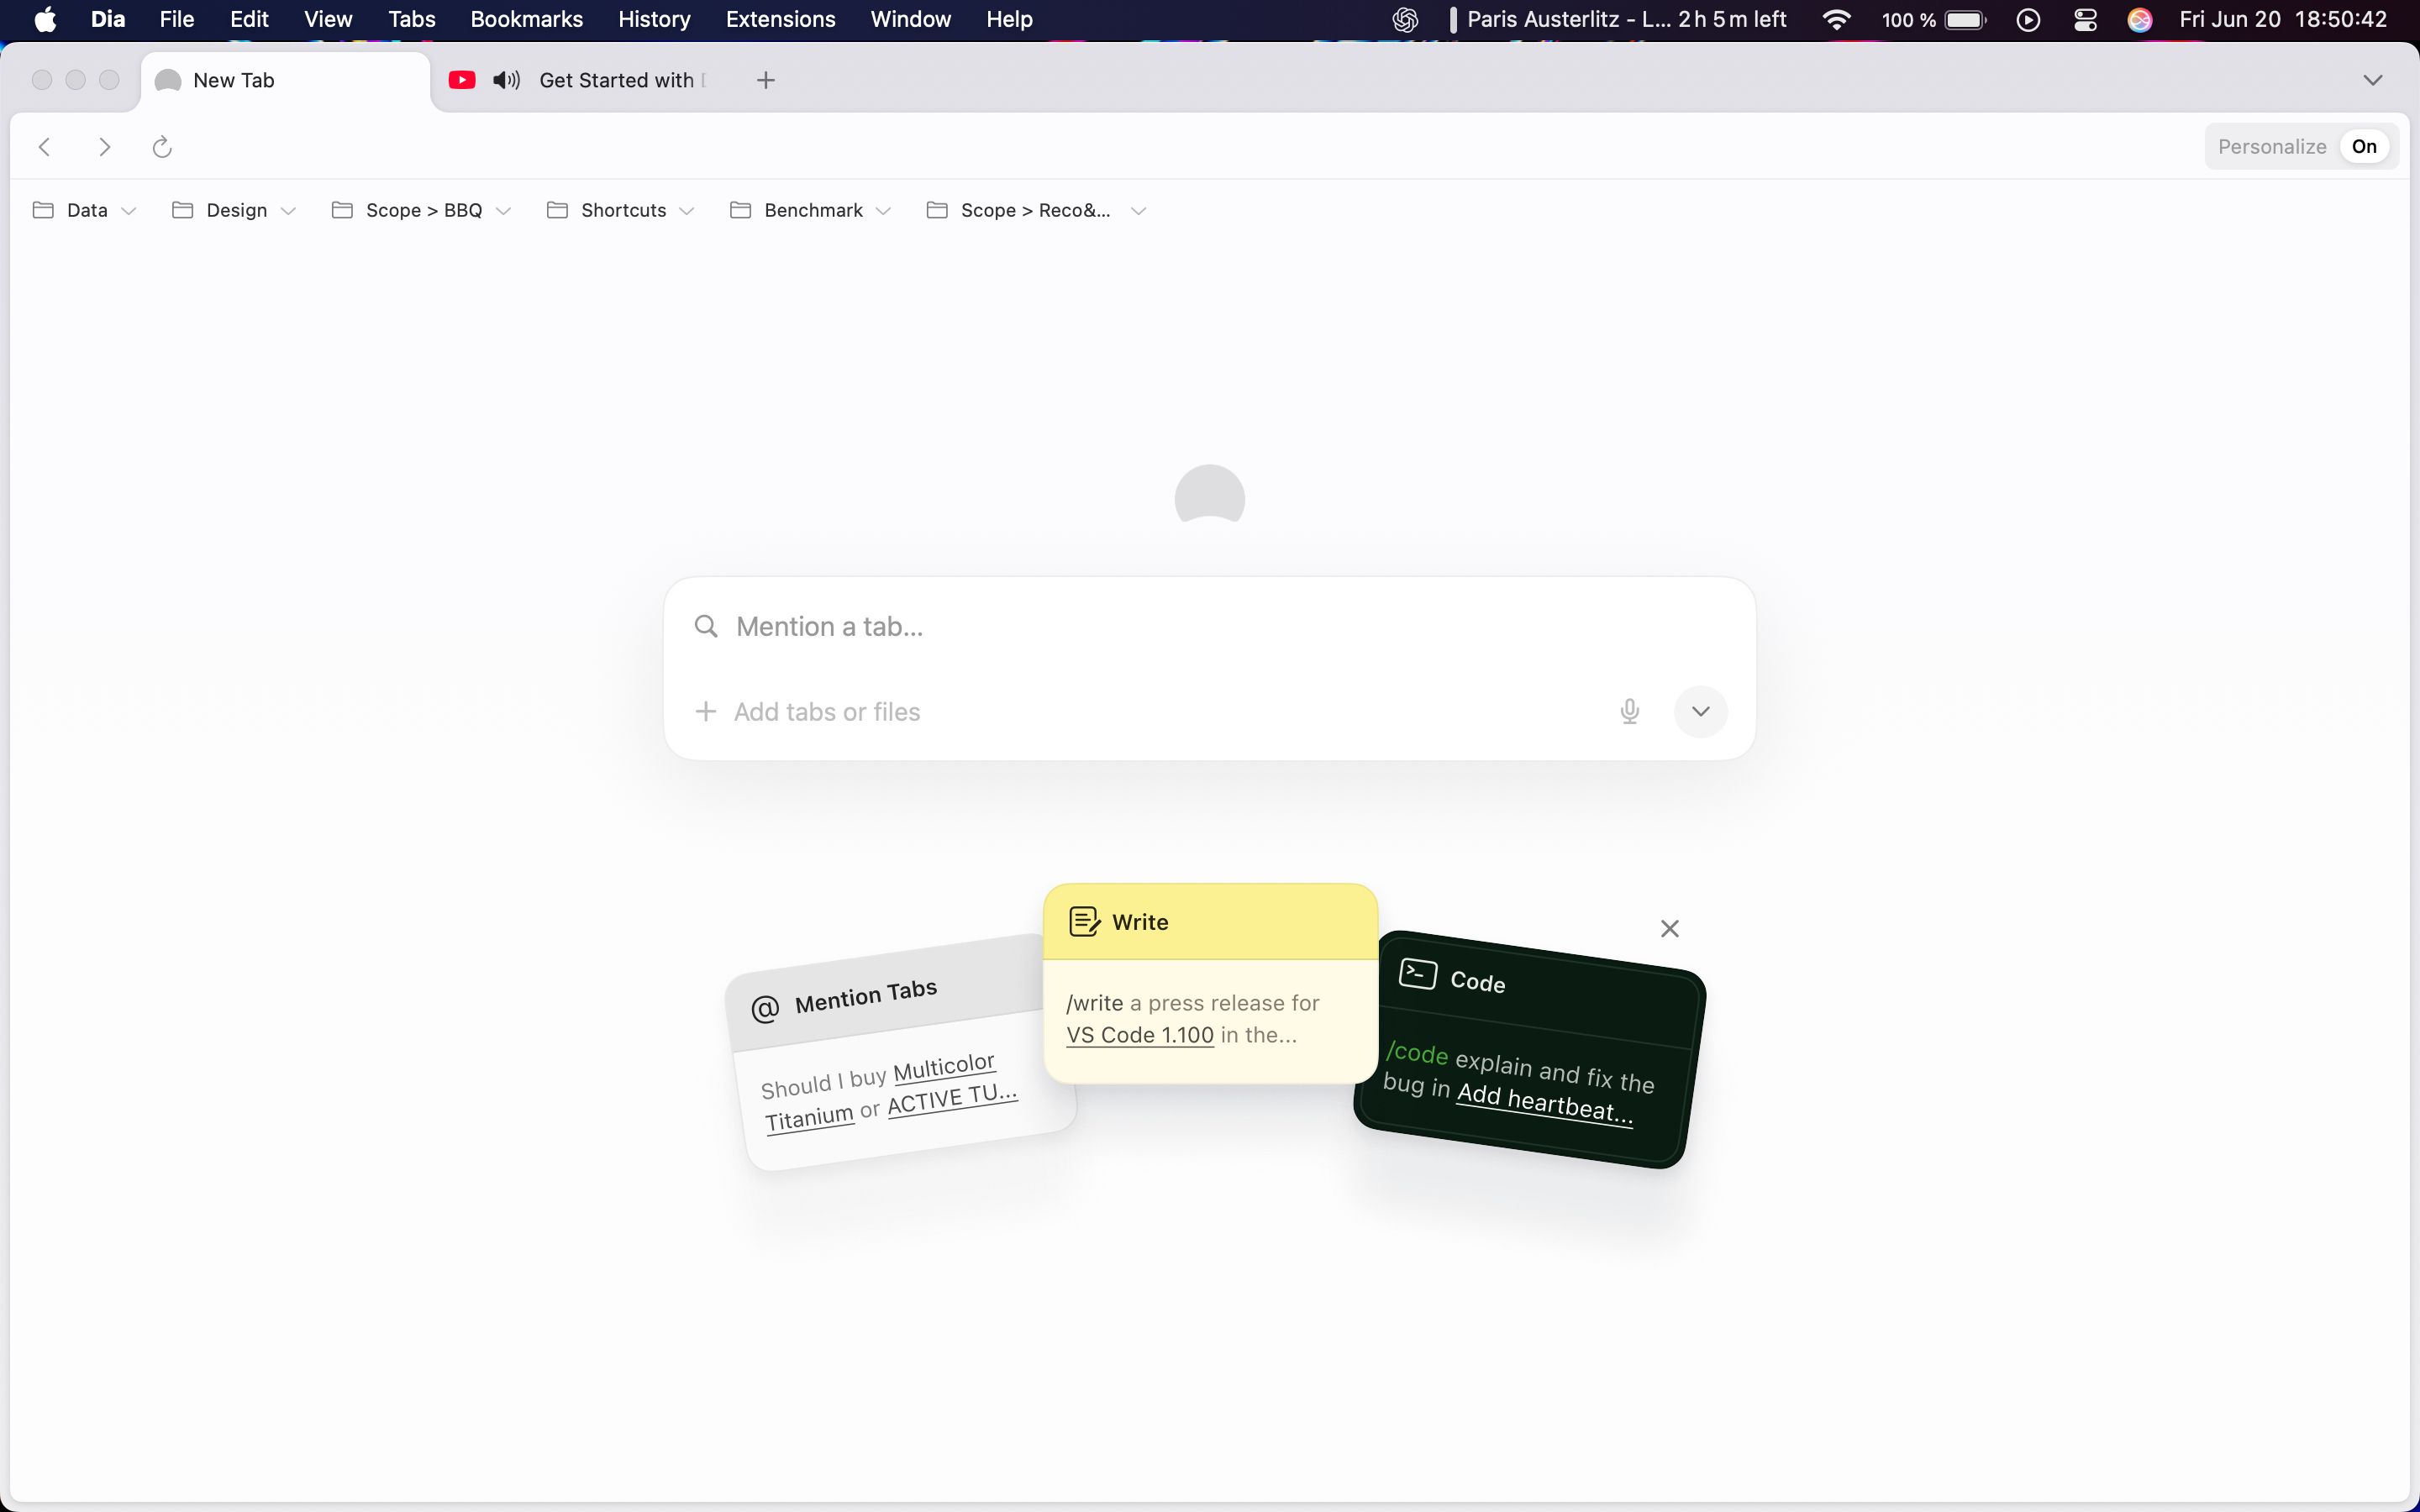Click the colorful Siri-like menu bar icon
Image resolution: width=2420 pixels, height=1512 pixels.
click(2140, 20)
